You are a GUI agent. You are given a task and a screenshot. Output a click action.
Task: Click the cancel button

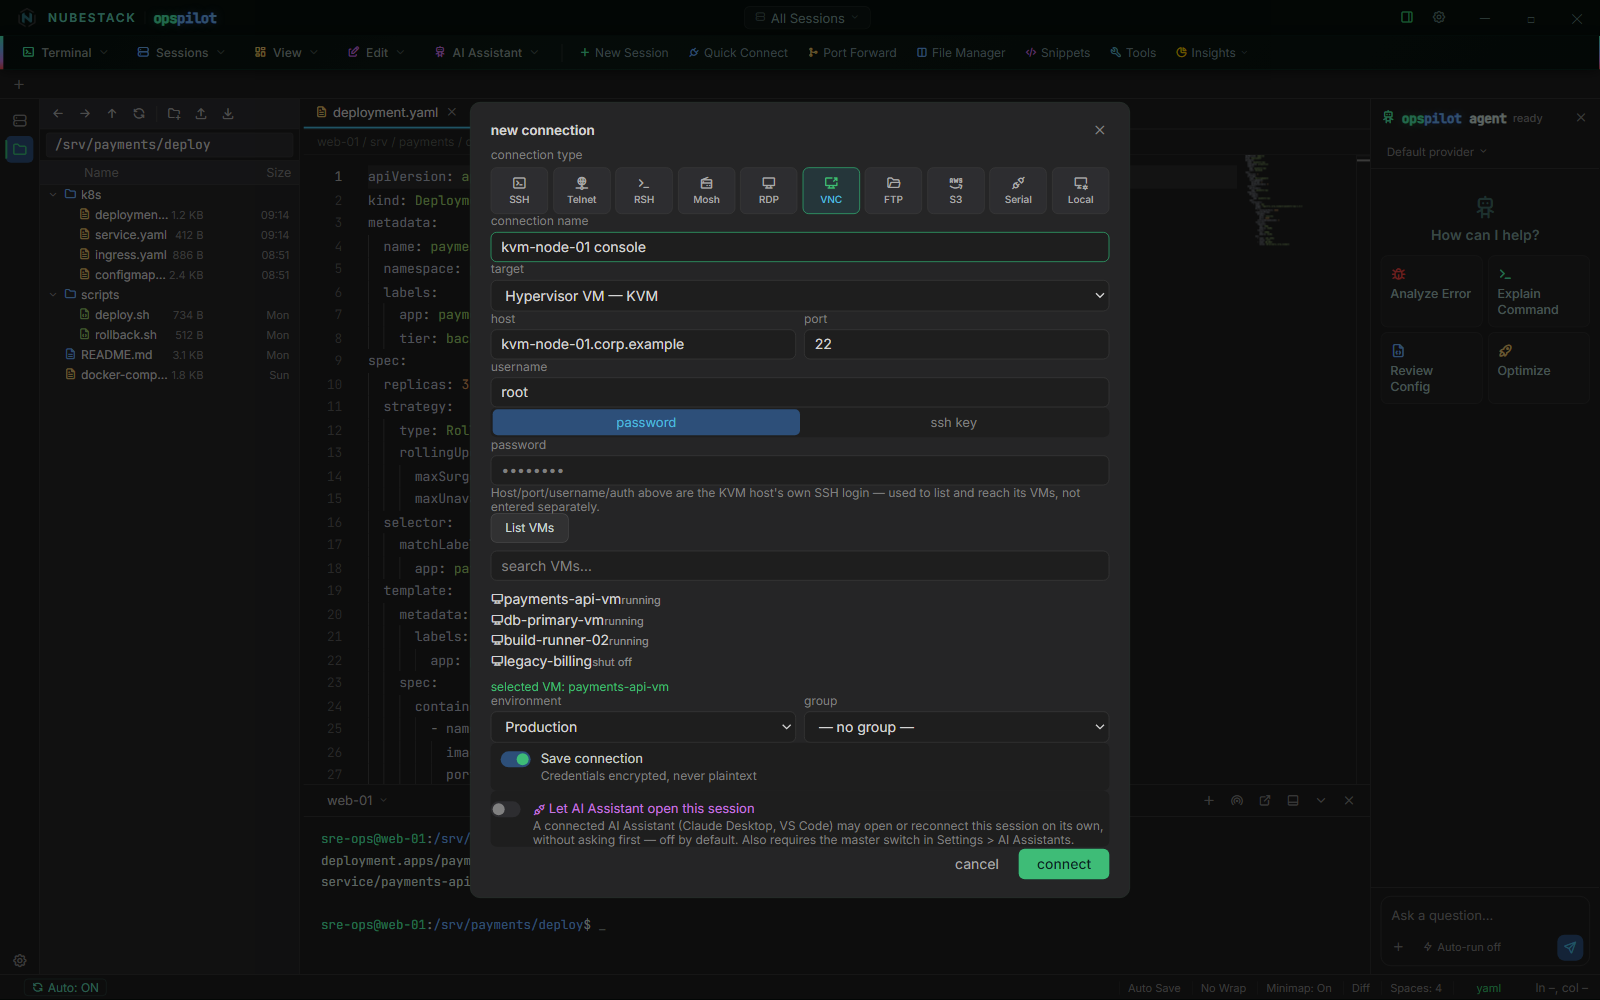pyautogui.click(x=977, y=864)
